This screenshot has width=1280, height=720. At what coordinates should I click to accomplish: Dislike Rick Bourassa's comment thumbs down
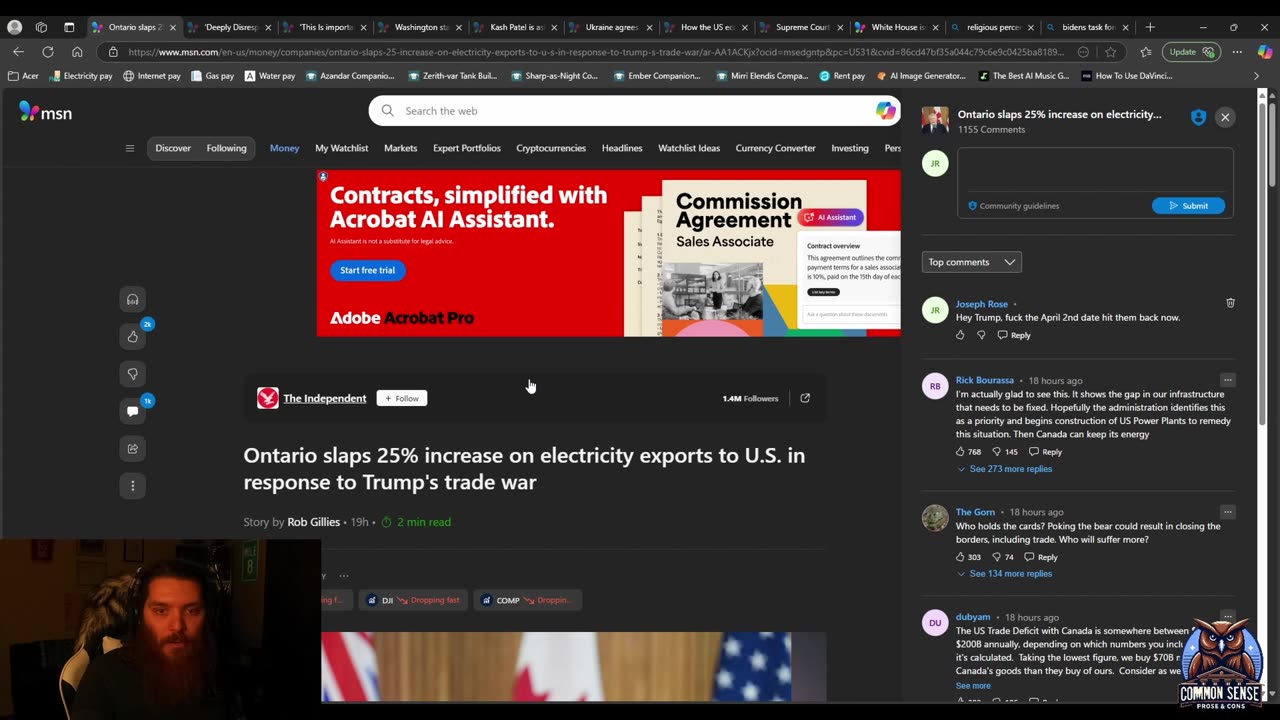click(x=996, y=452)
